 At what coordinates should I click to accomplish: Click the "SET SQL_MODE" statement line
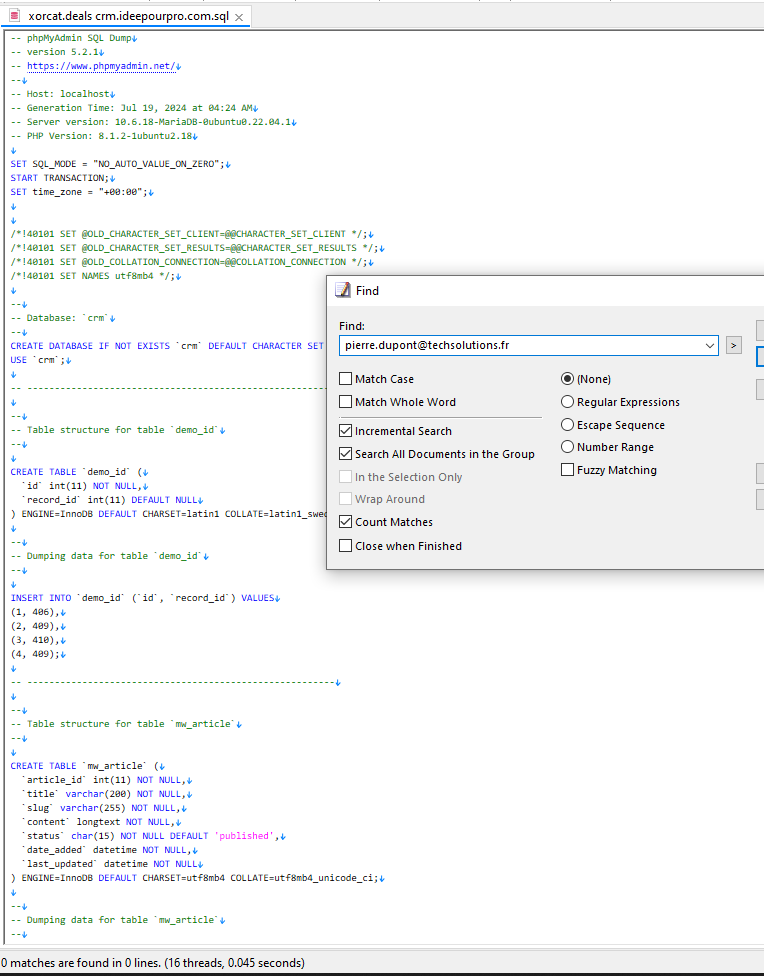(x=121, y=164)
